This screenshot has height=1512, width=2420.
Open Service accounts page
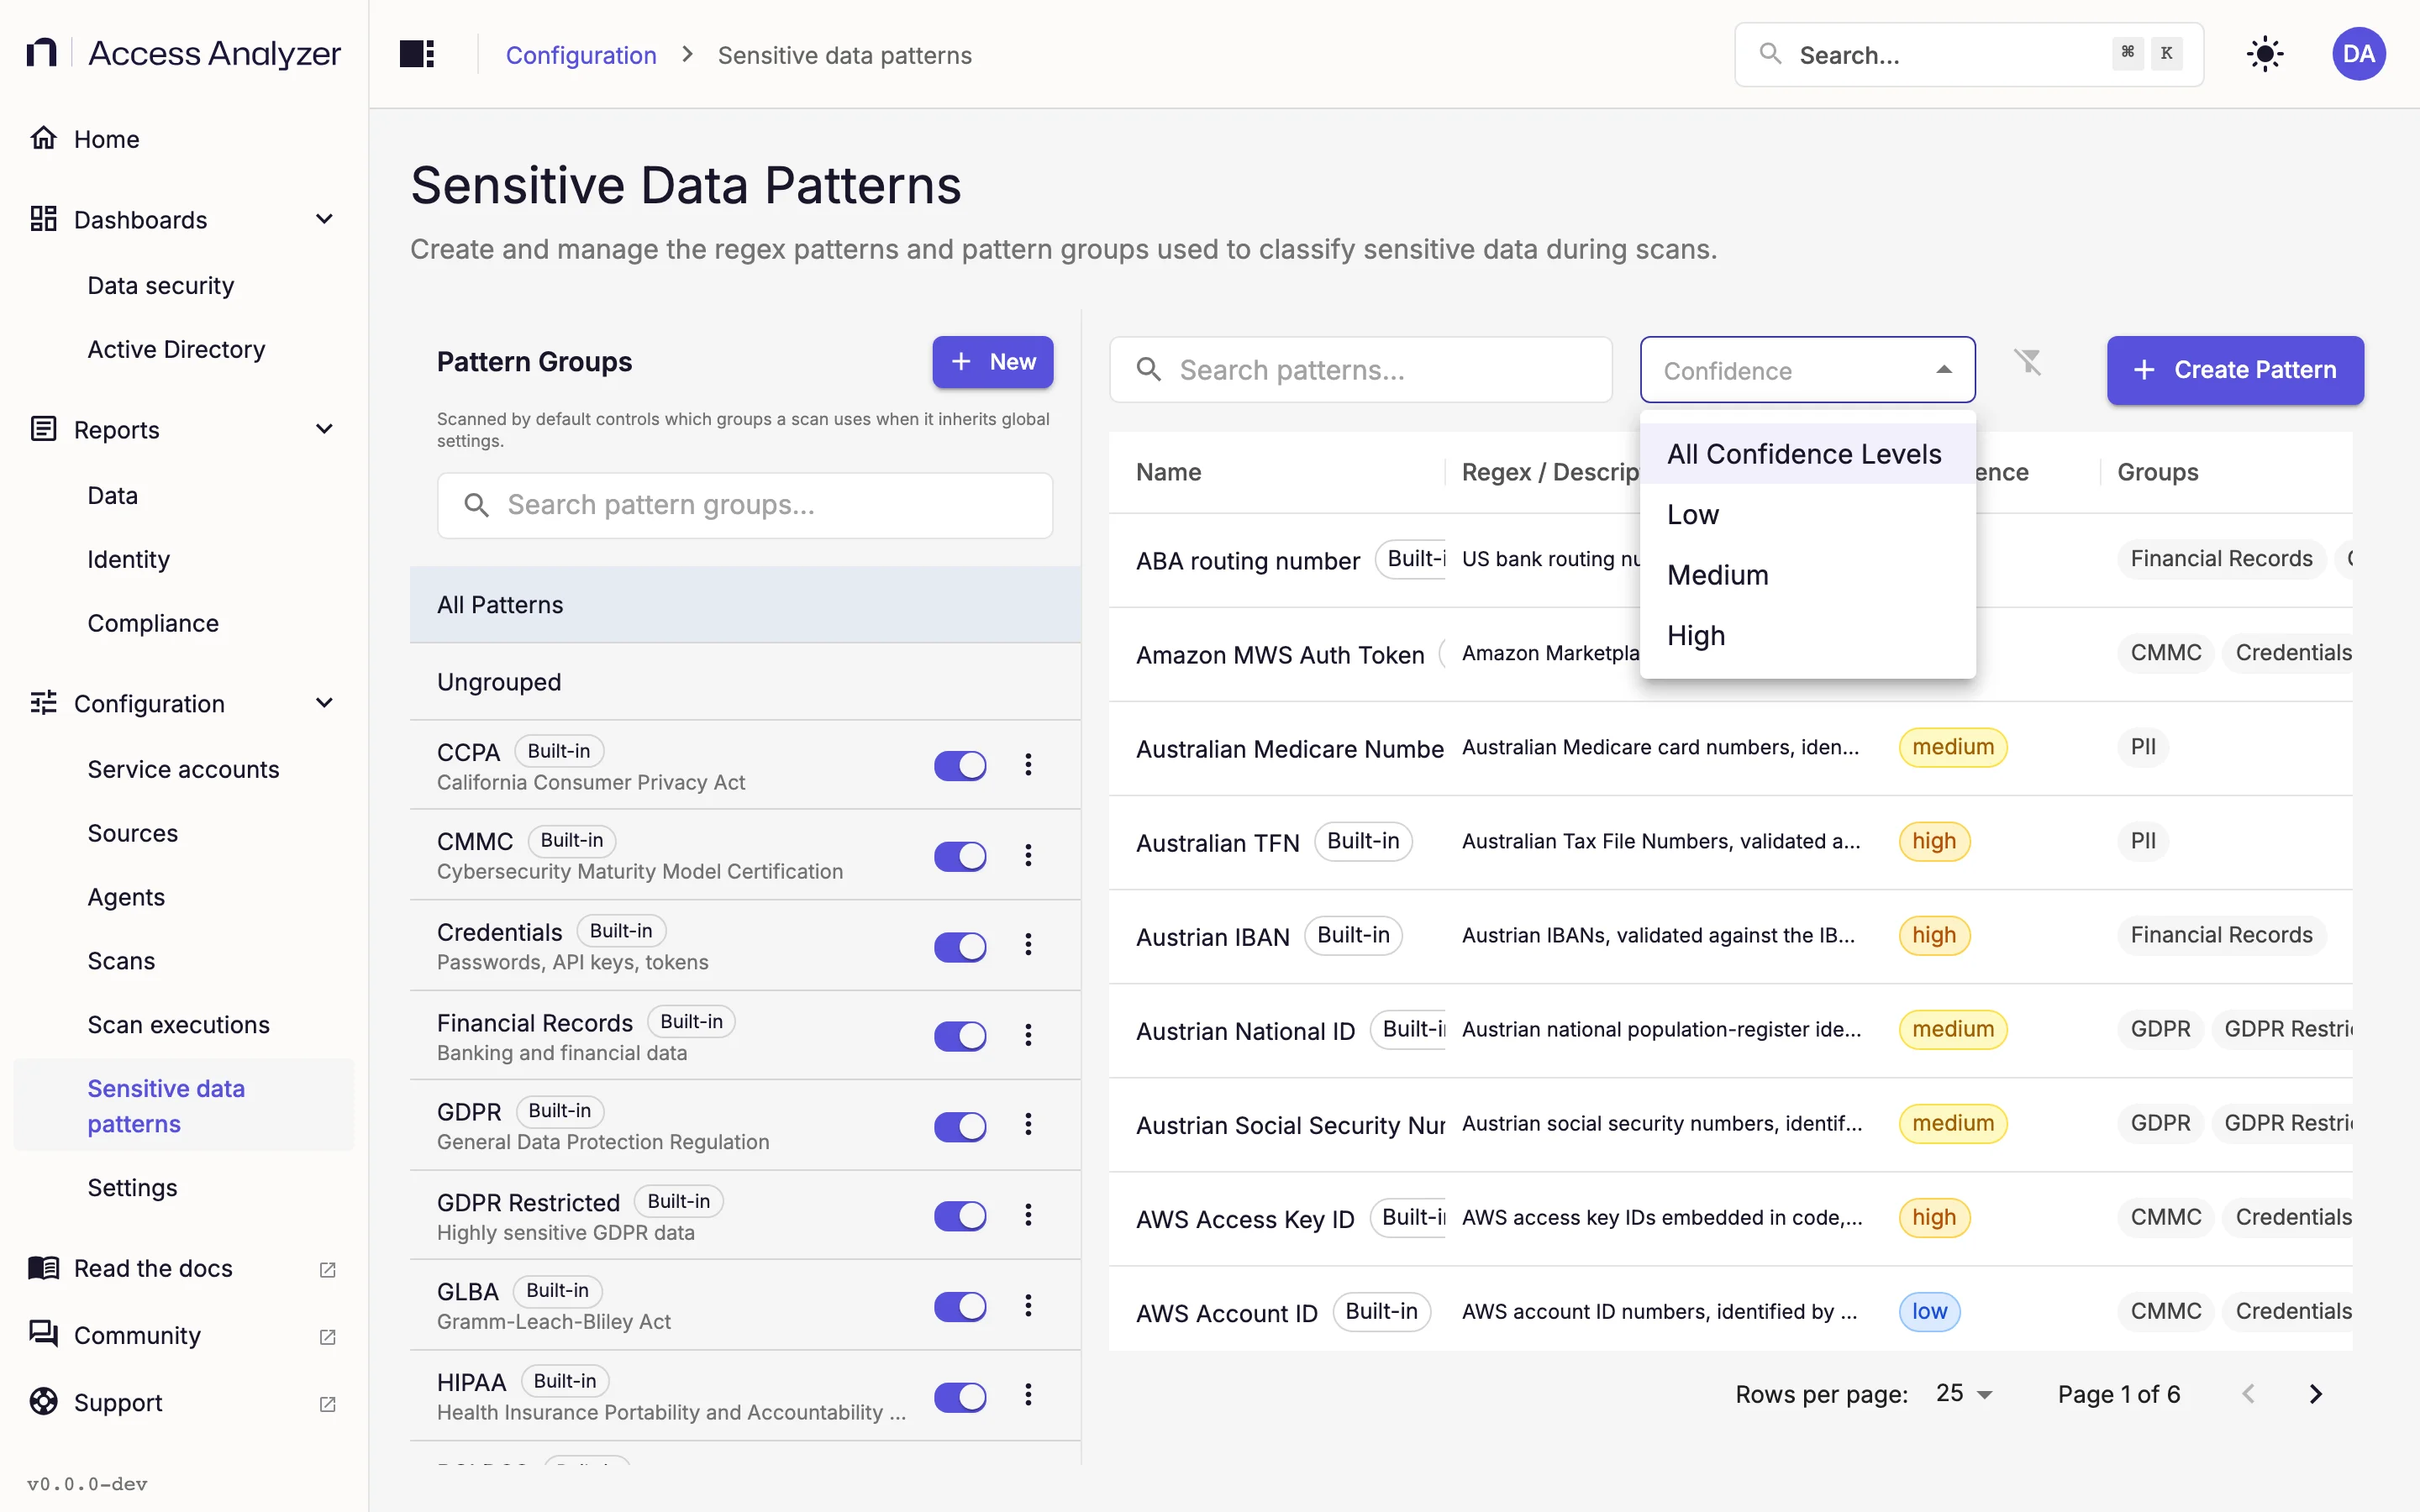[184, 769]
